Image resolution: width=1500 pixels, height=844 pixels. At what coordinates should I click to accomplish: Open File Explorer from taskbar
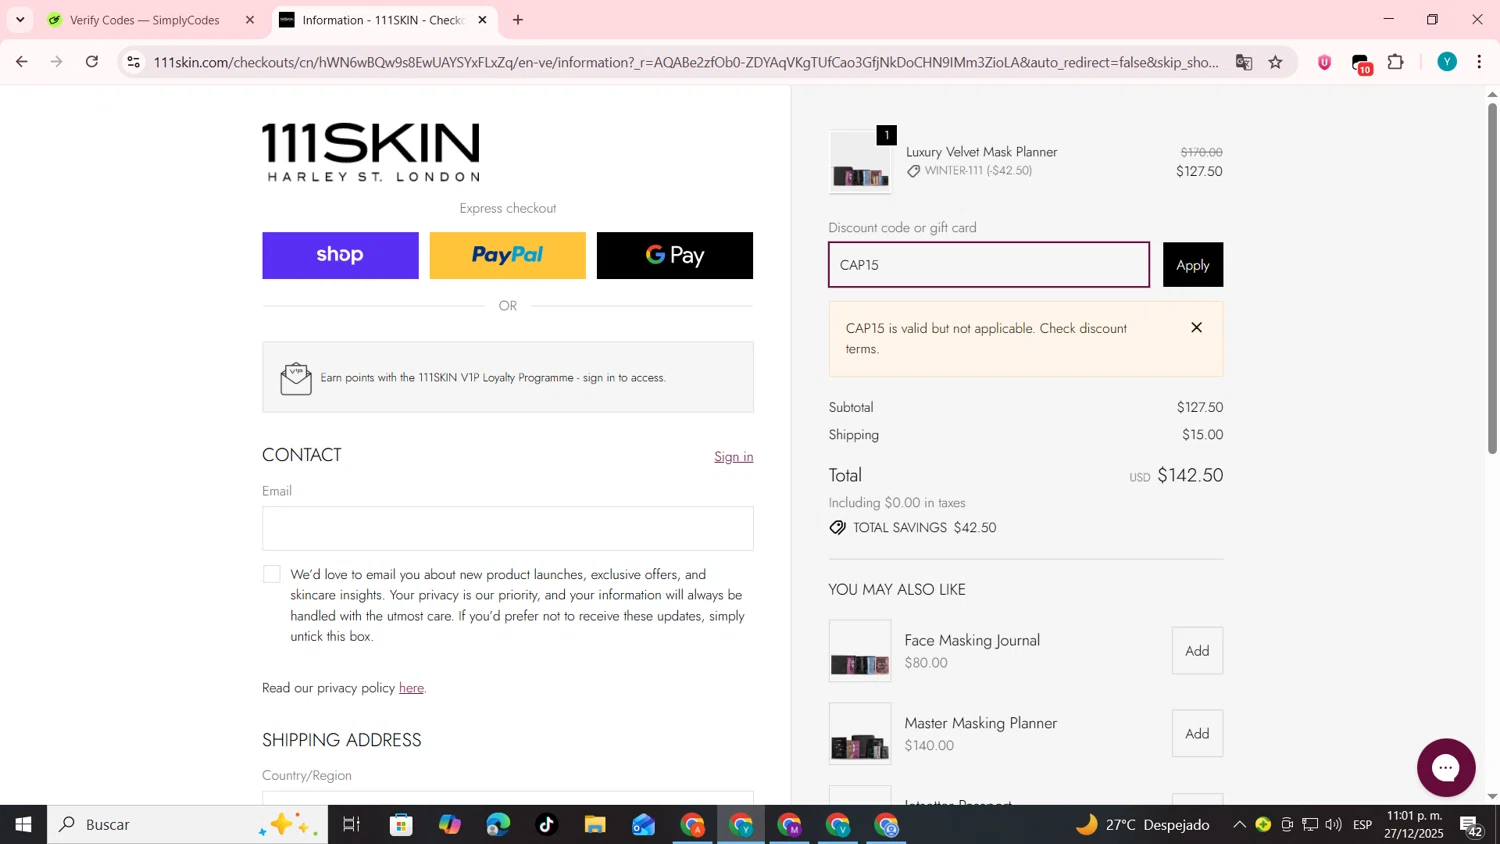pos(595,825)
